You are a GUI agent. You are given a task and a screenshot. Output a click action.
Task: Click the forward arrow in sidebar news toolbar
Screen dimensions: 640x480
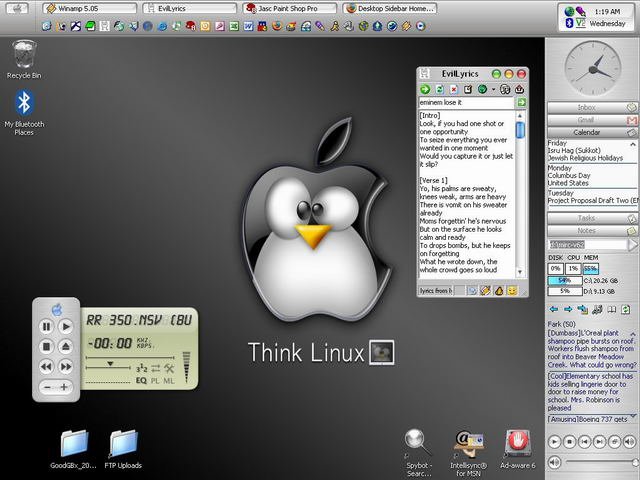[x=568, y=309]
